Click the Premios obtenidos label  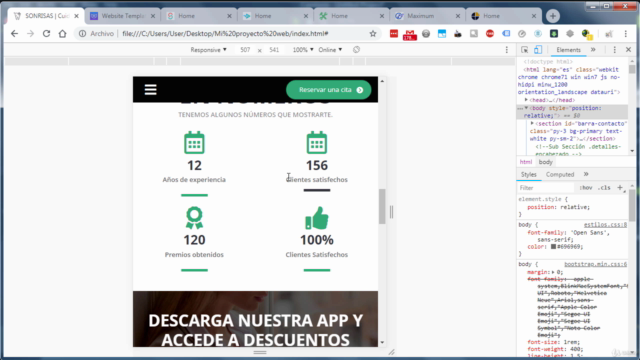[x=194, y=255]
